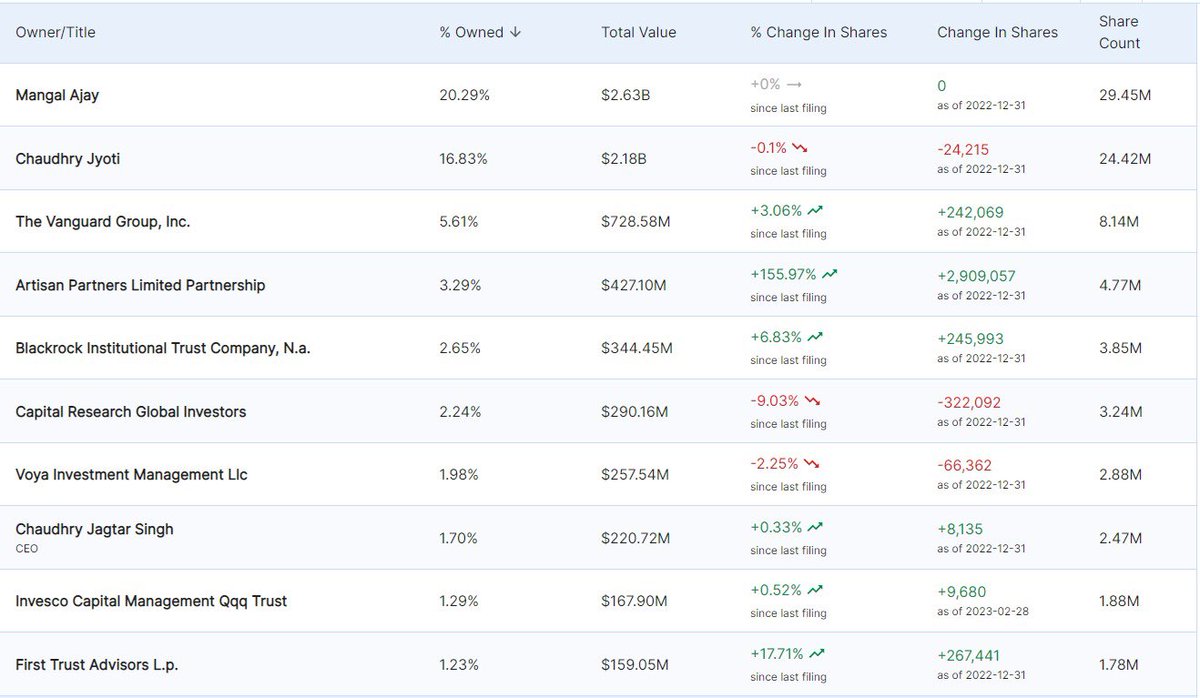Click the sort arrow beside % Owned
The image size is (1200, 698).
tap(515, 32)
